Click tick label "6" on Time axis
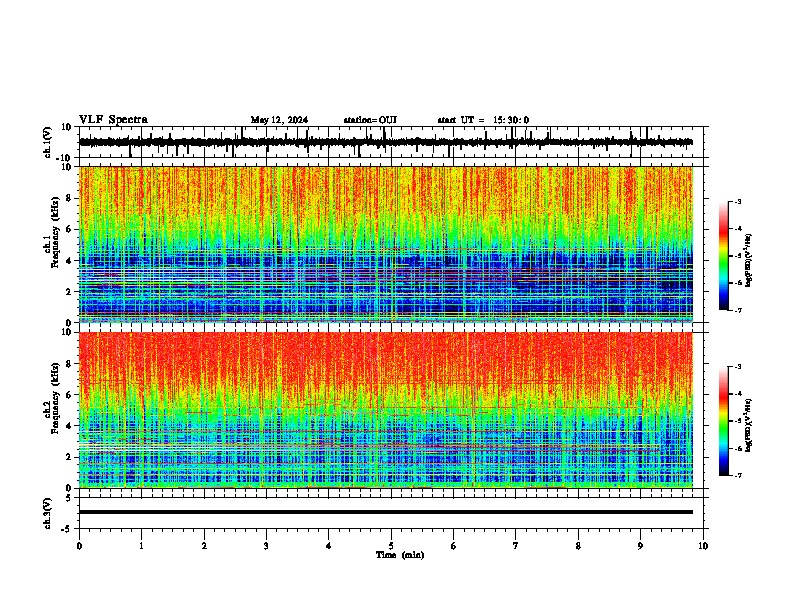Viewport: 792px width, 612px height. click(x=454, y=546)
